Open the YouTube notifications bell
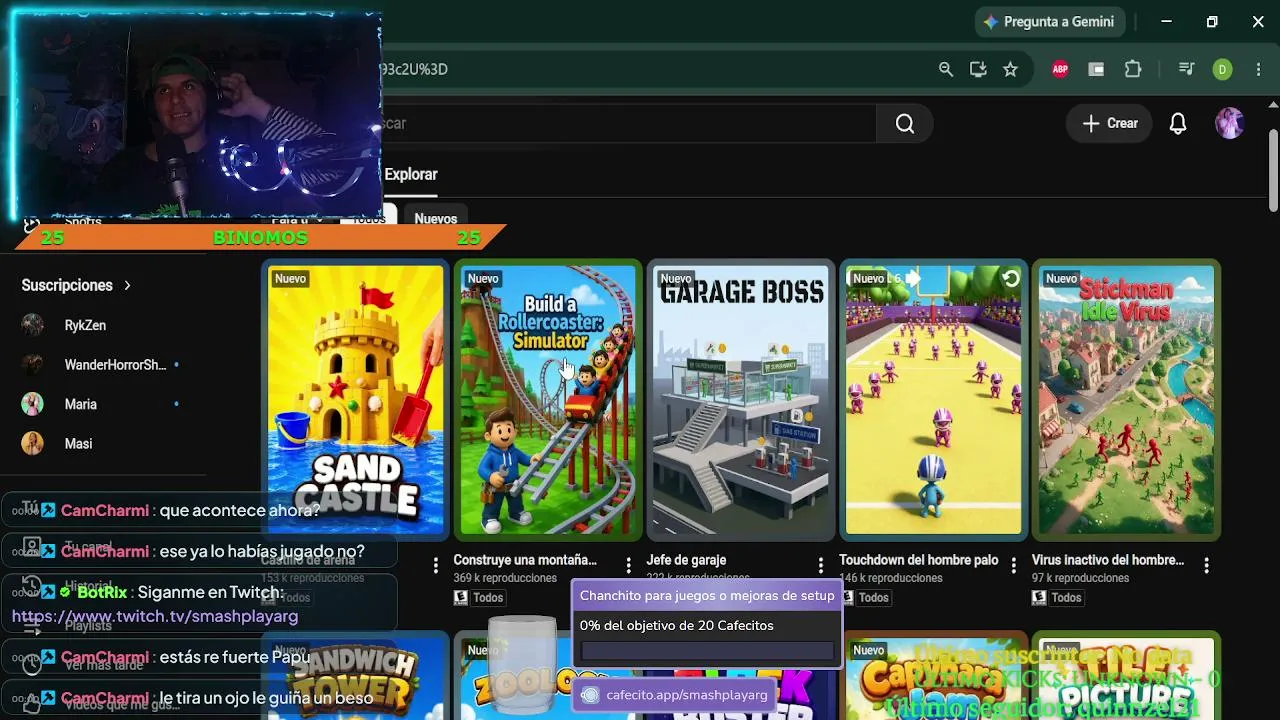This screenshot has height=720, width=1280. click(1178, 123)
